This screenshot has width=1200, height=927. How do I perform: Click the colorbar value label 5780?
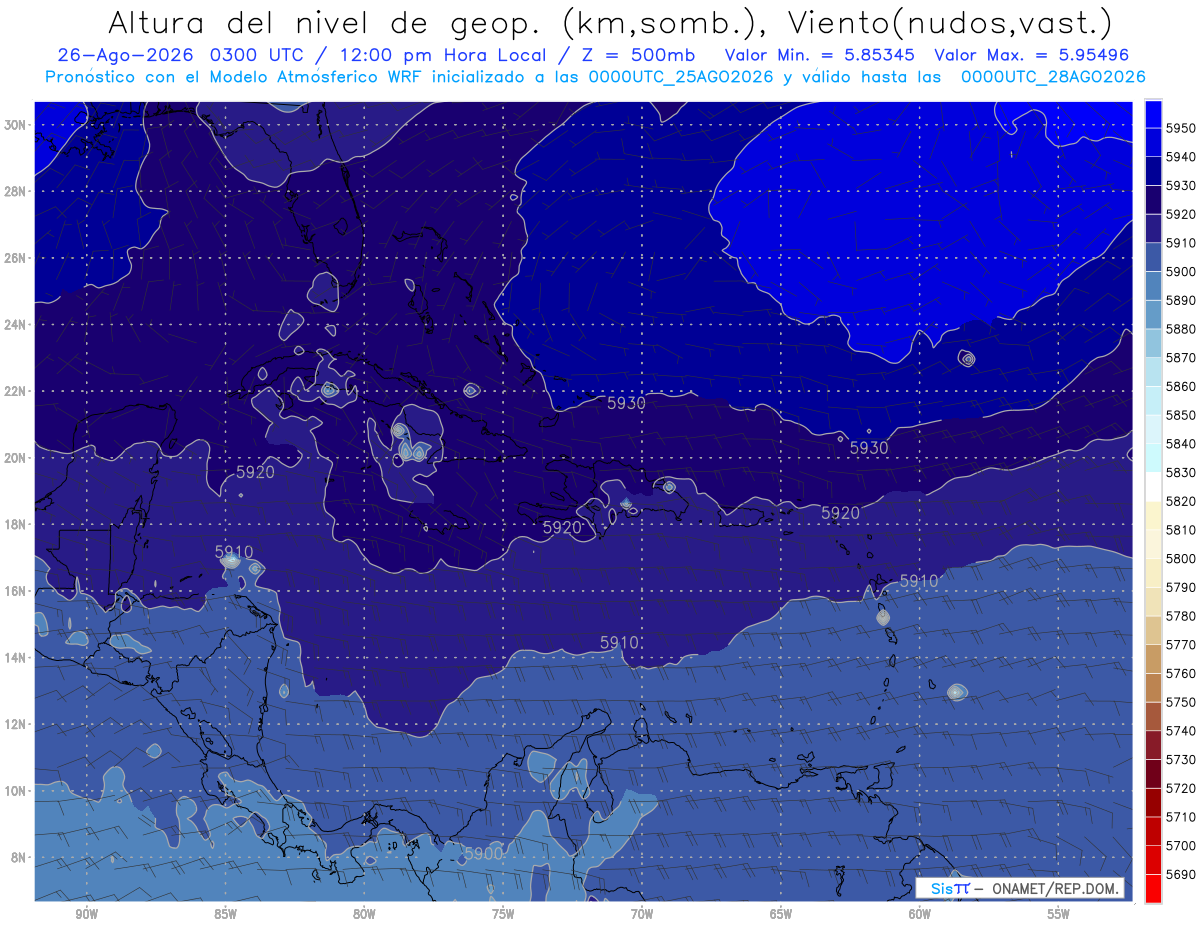(1180, 616)
